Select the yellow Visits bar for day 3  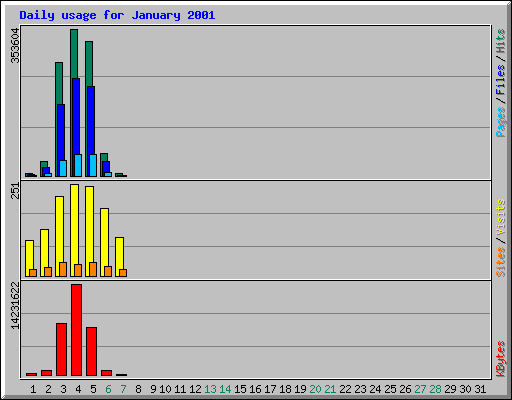(x=59, y=230)
